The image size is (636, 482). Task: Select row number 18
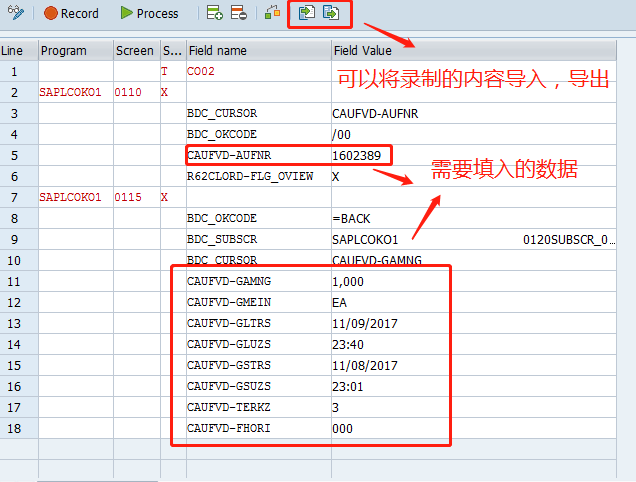[x=14, y=429]
